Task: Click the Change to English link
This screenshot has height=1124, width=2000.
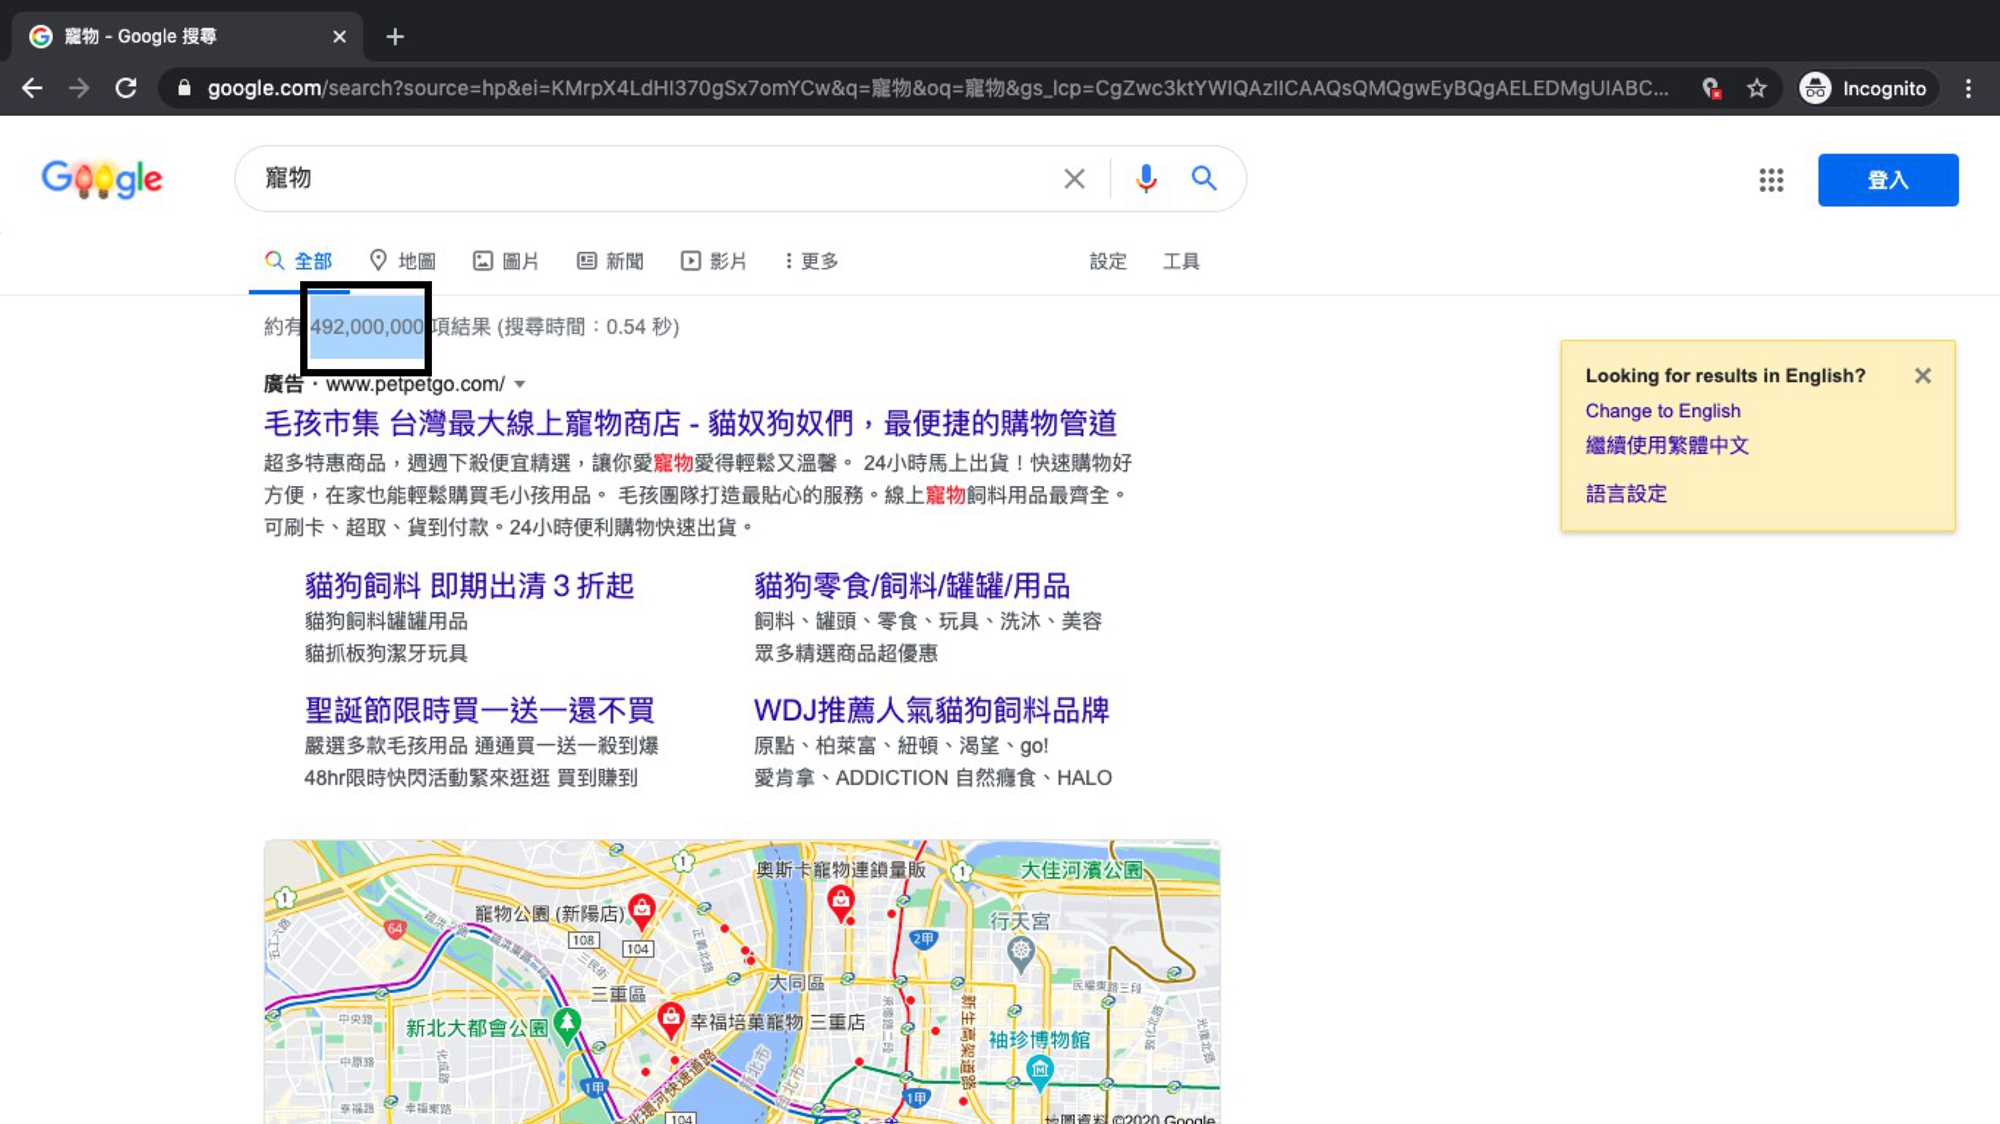Action: coord(1662,411)
